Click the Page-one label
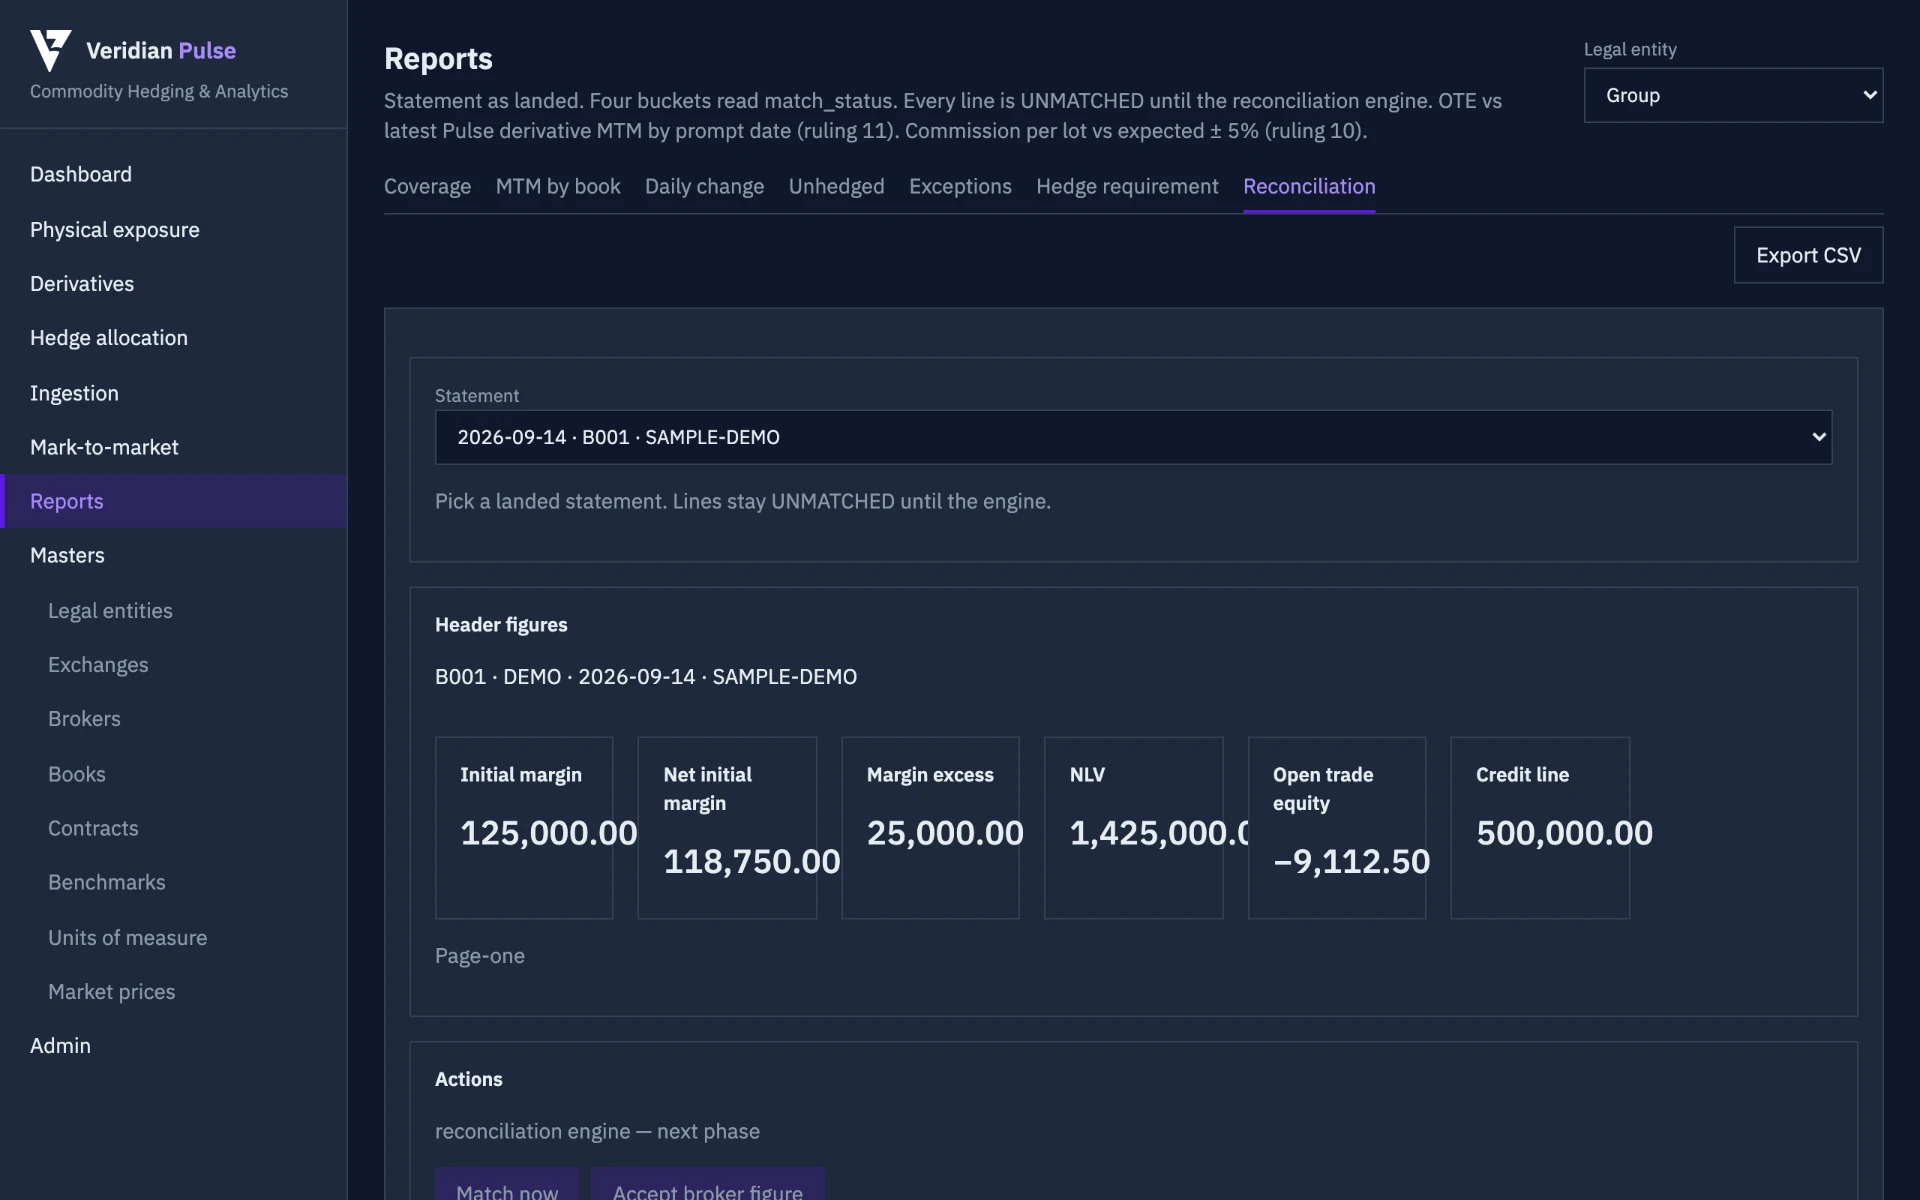The width and height of the screenshot is (1920, 1200). point(479,955)
